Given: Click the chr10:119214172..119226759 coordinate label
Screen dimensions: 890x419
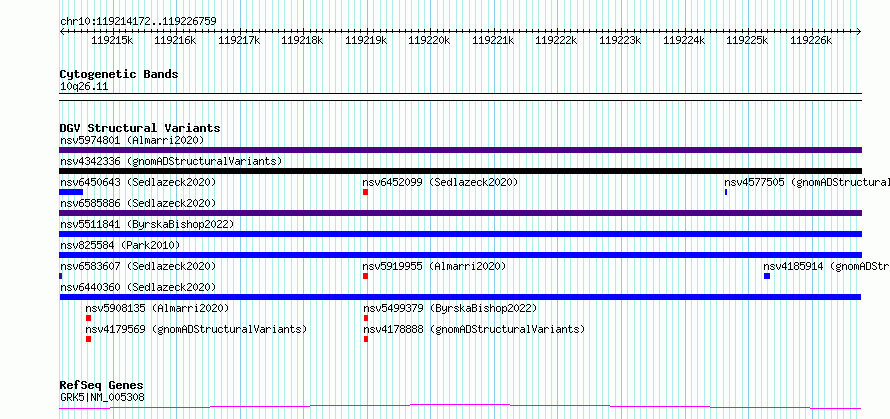Looking at the screenshot, I should tap(138, 21).
